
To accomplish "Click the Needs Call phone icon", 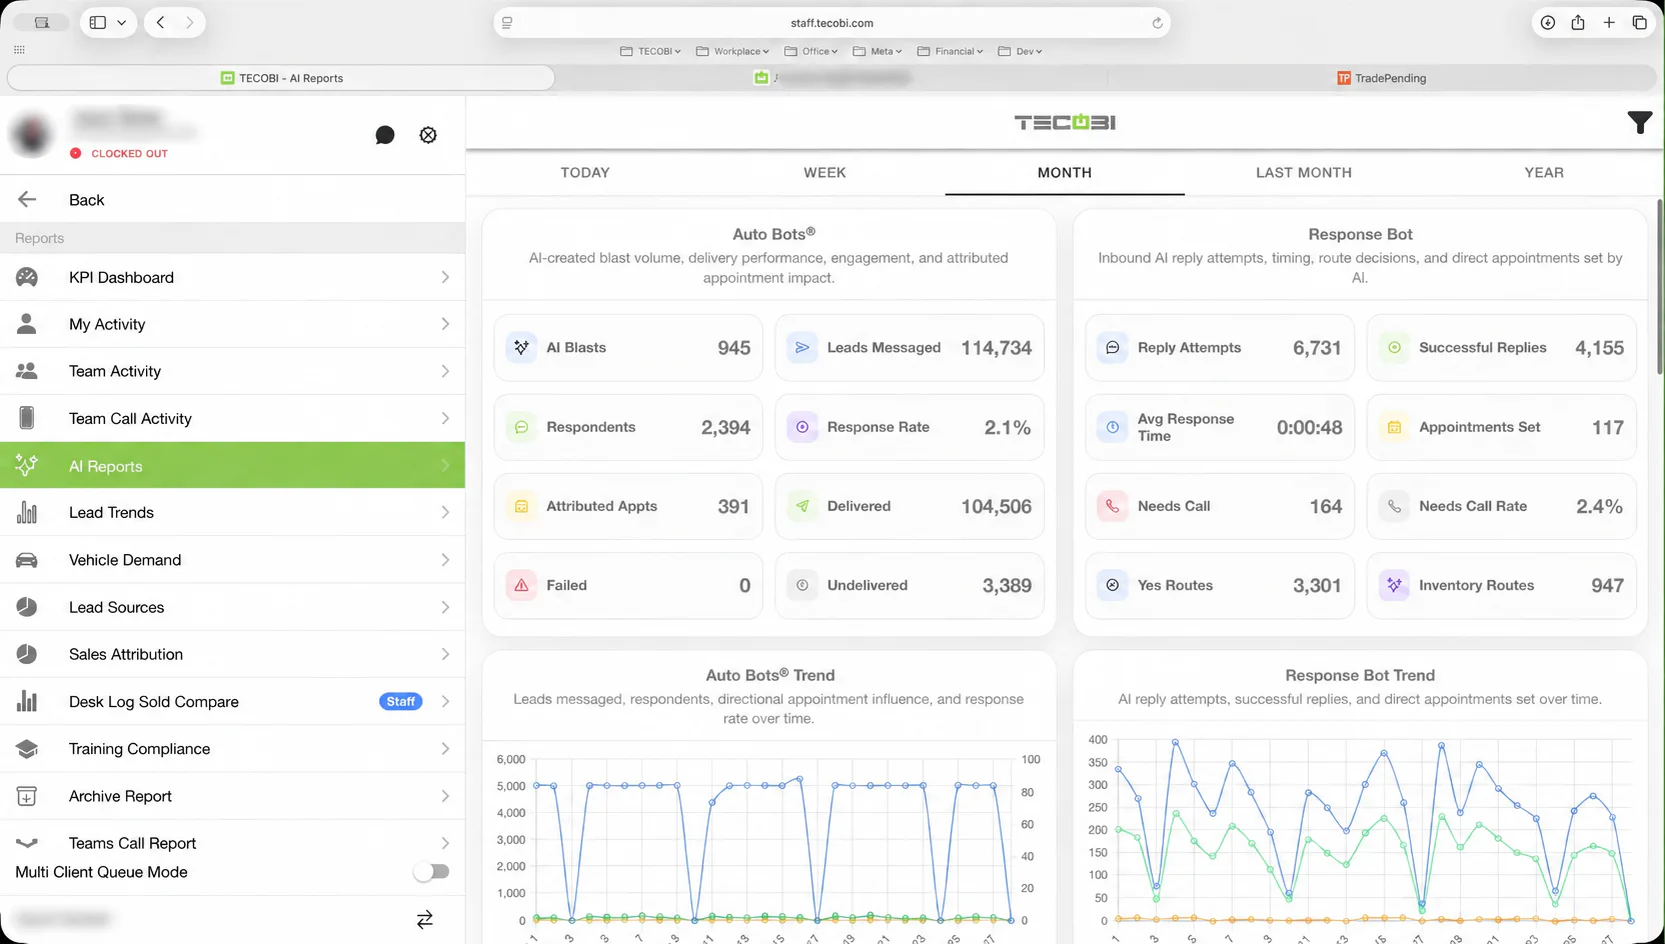I will (1112, 506).
